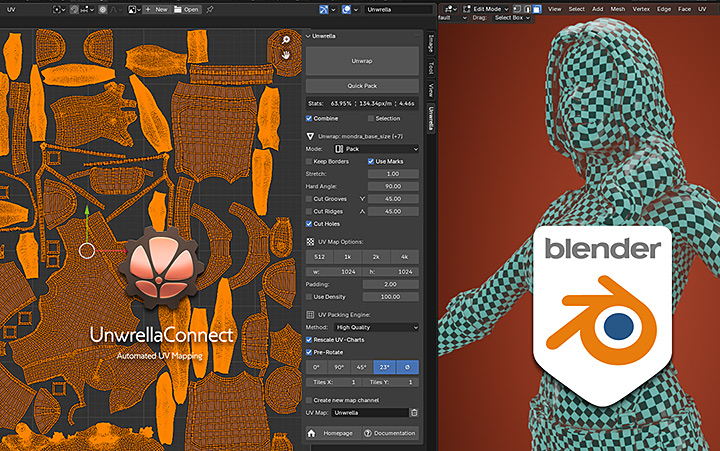Toggle the image pin icon
This screenshot has width=720, height=451.
pyautogui.click(x=209, y=9)
